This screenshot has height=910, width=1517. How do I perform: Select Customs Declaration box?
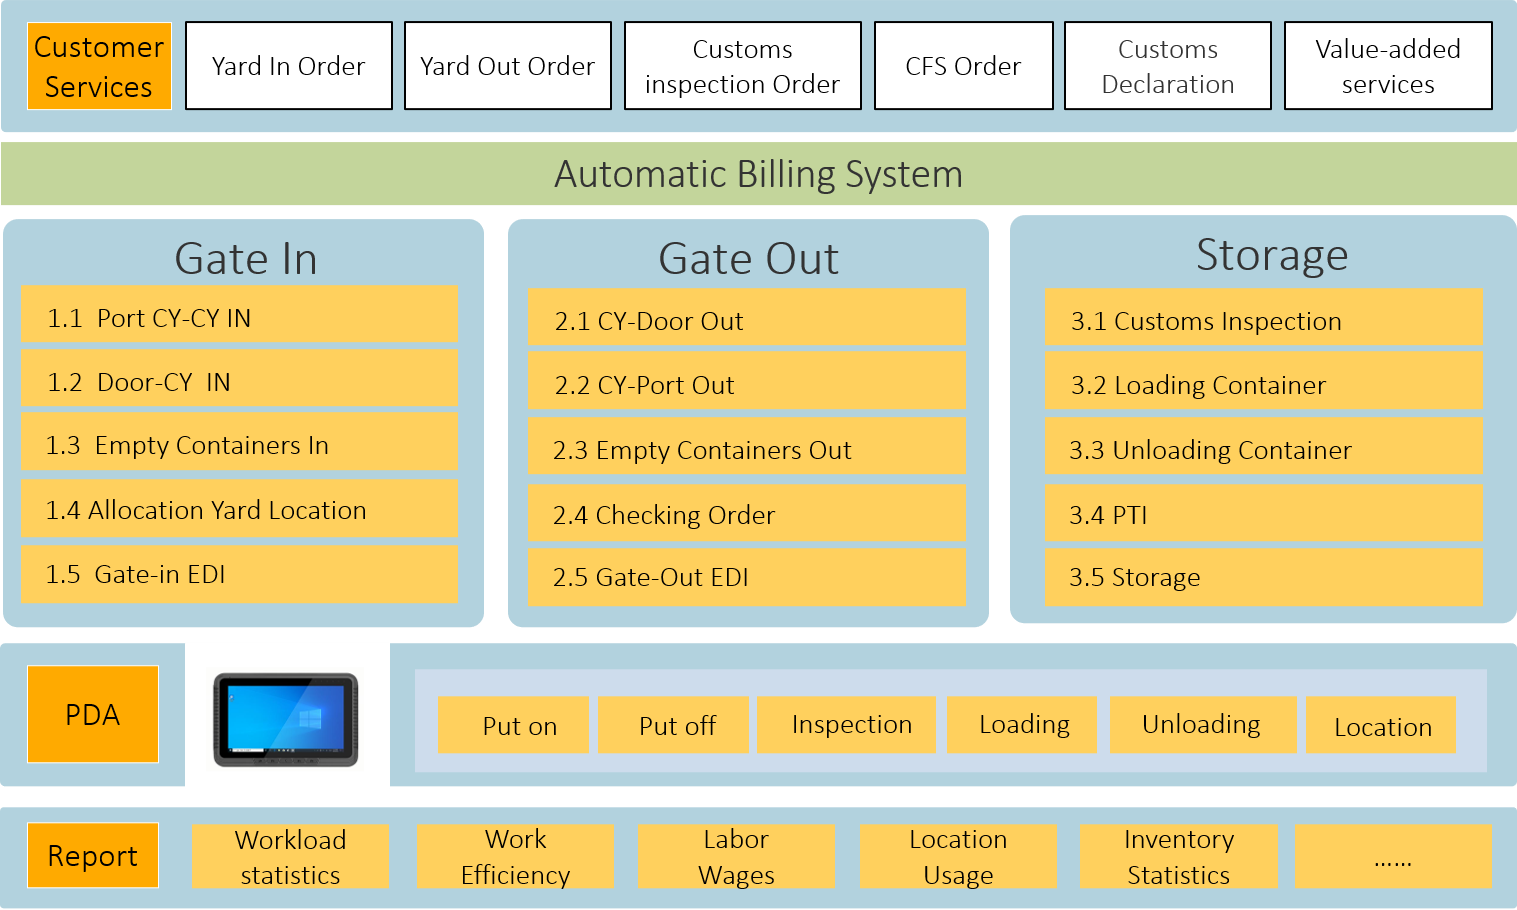(1167, 66)
